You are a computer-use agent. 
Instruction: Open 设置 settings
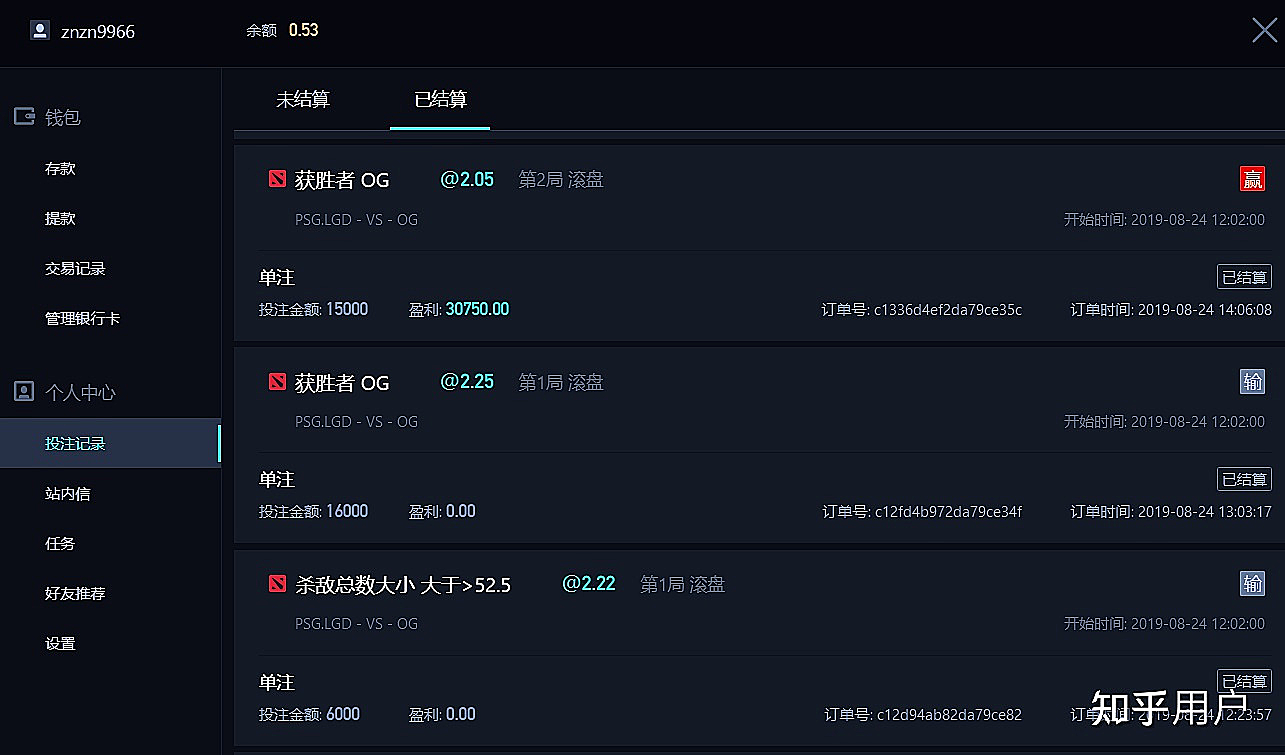pos(60,644)
